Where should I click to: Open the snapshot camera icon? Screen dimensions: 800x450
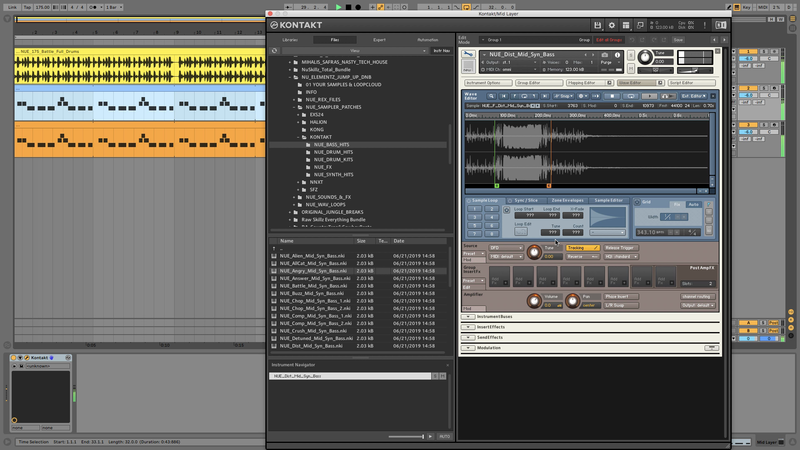(x=605, y=55)
